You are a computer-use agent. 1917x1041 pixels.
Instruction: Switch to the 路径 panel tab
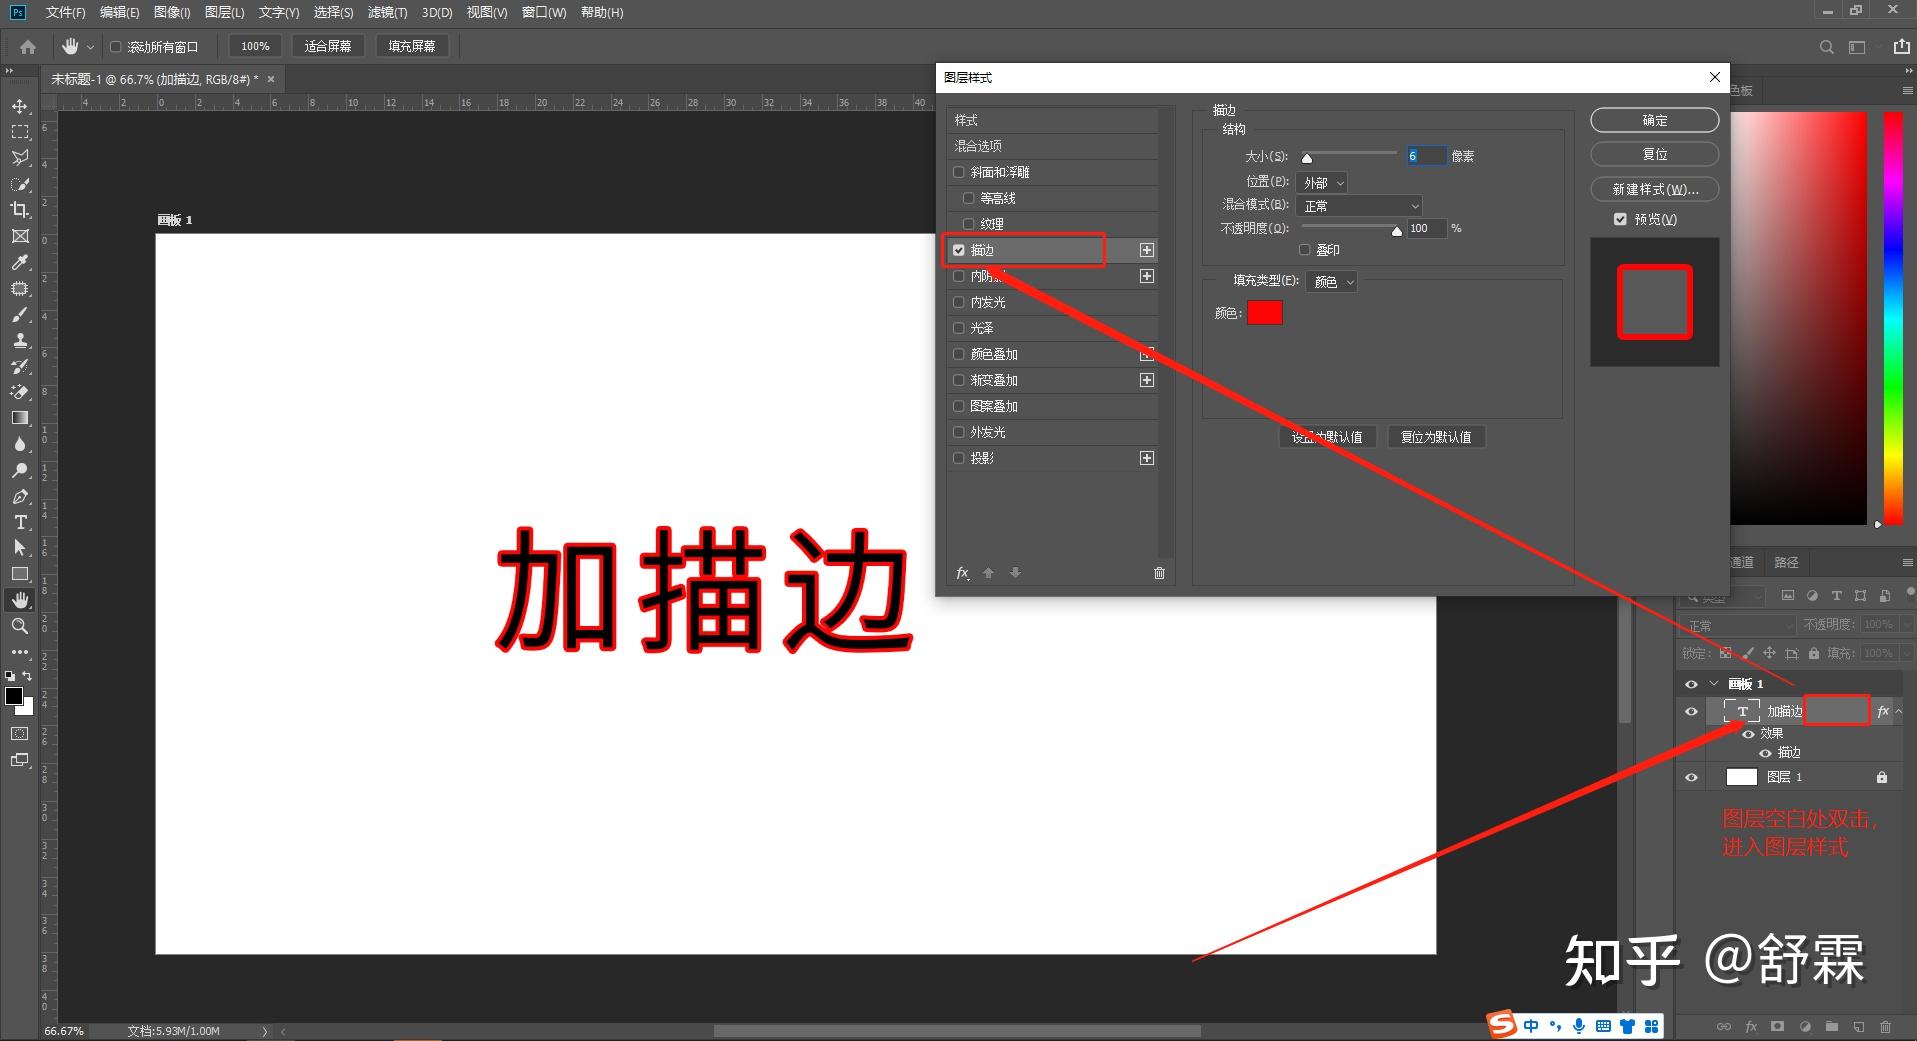(1786, 562)
